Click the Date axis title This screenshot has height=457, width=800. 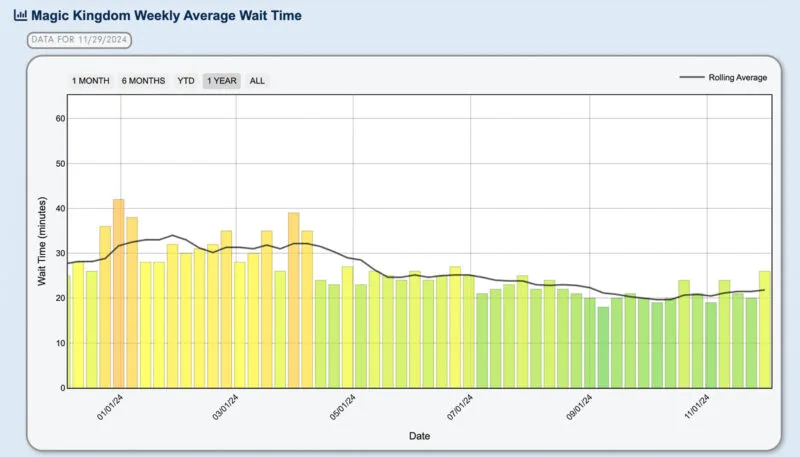(419, 436)
